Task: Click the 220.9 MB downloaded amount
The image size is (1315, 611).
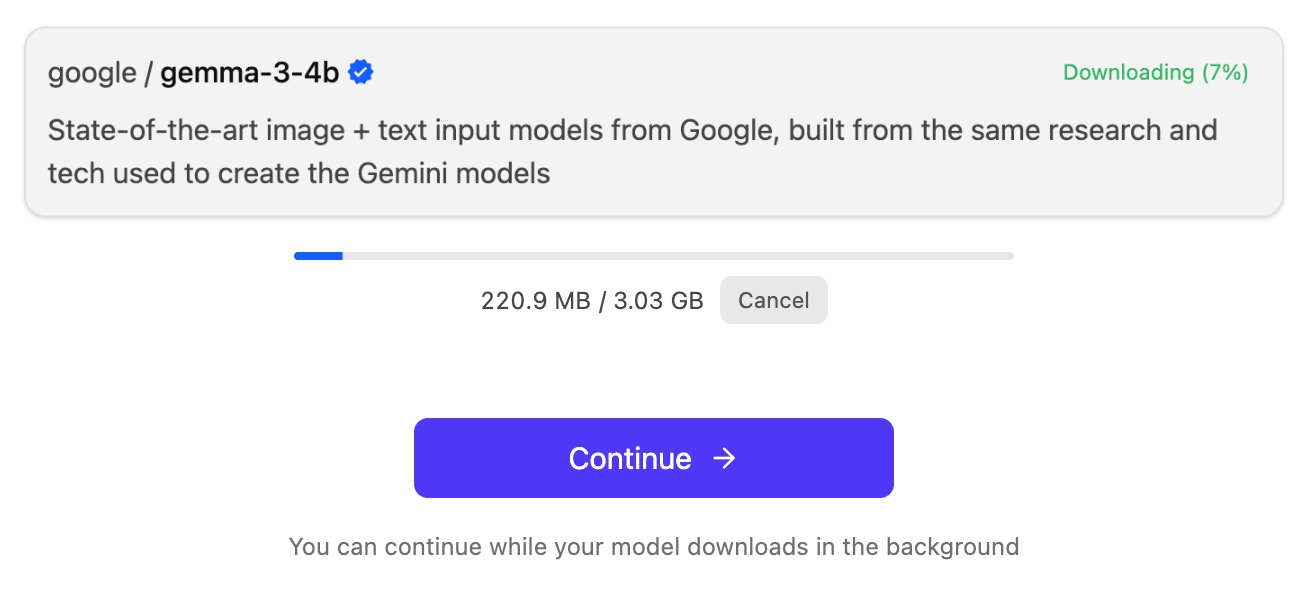Action: pyautogui.click(x=535, y=300)
